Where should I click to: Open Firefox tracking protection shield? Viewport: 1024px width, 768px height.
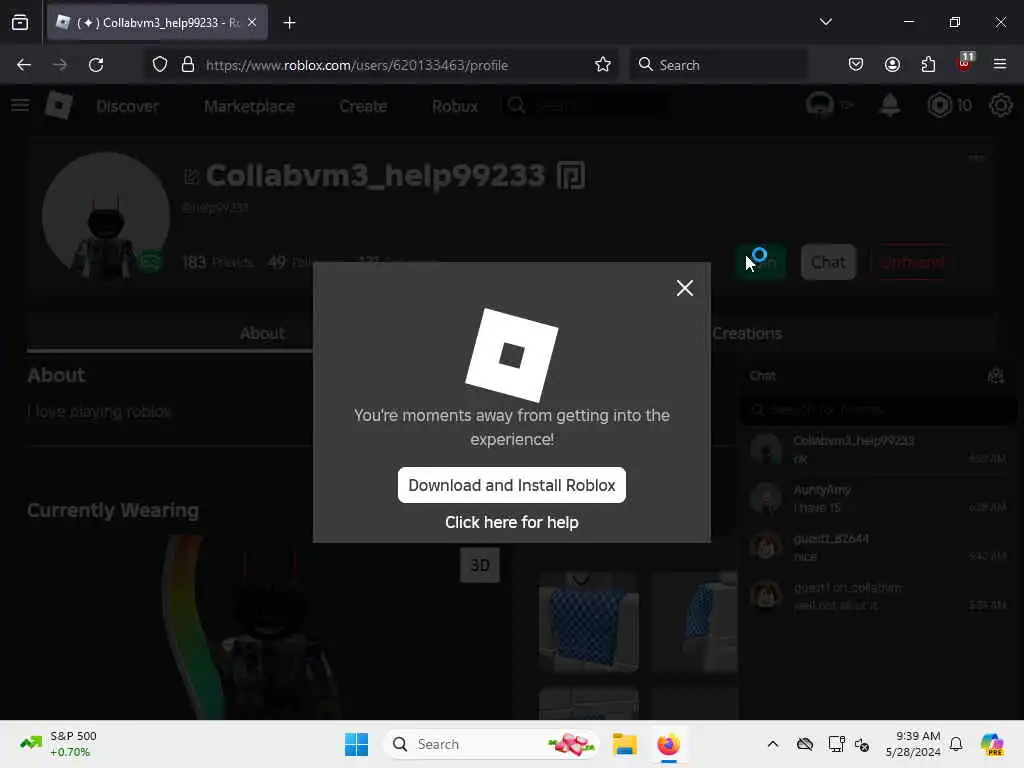pos(160,65)
